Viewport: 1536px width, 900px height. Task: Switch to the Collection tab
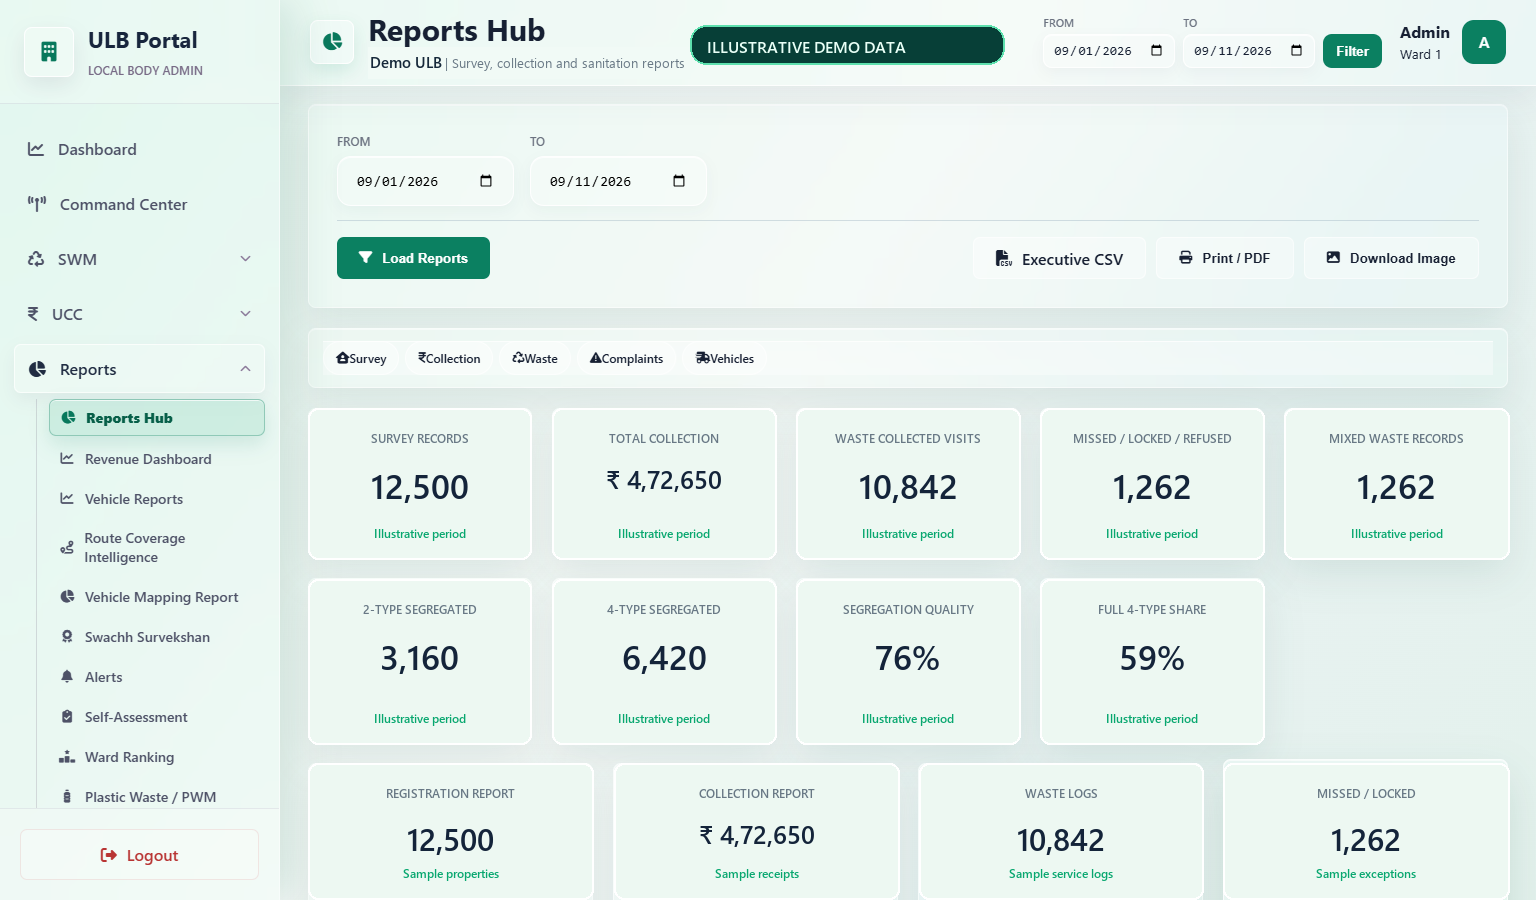(449, 359)
